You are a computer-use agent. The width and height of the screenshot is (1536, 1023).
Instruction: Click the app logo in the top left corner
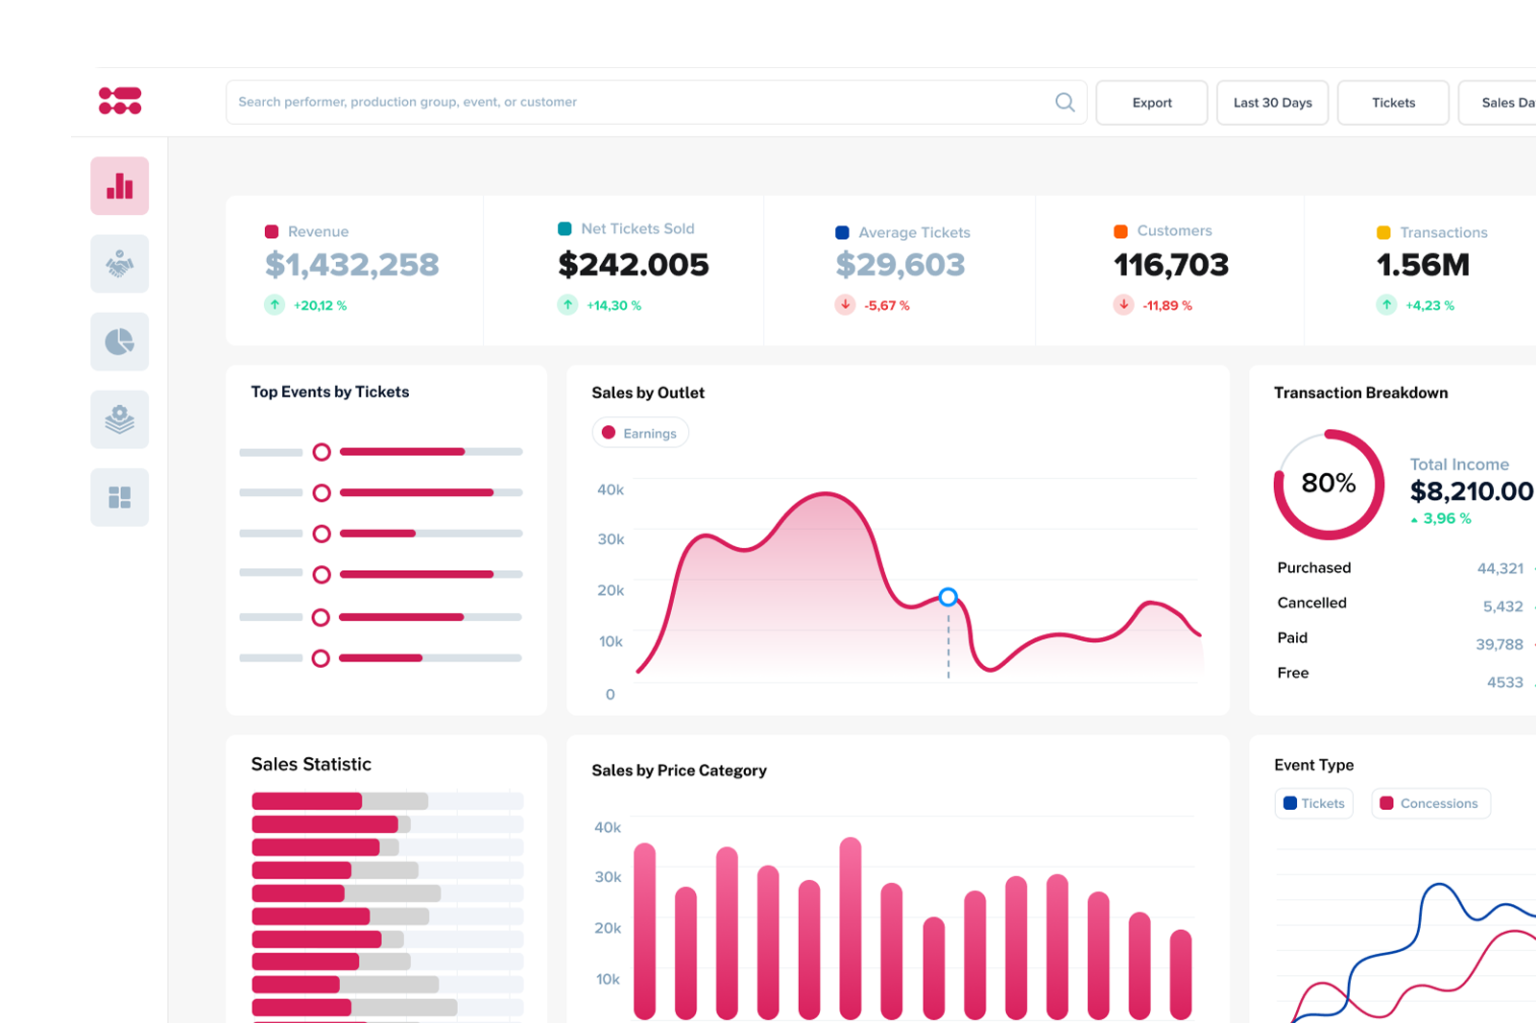(x=120, y=101)
